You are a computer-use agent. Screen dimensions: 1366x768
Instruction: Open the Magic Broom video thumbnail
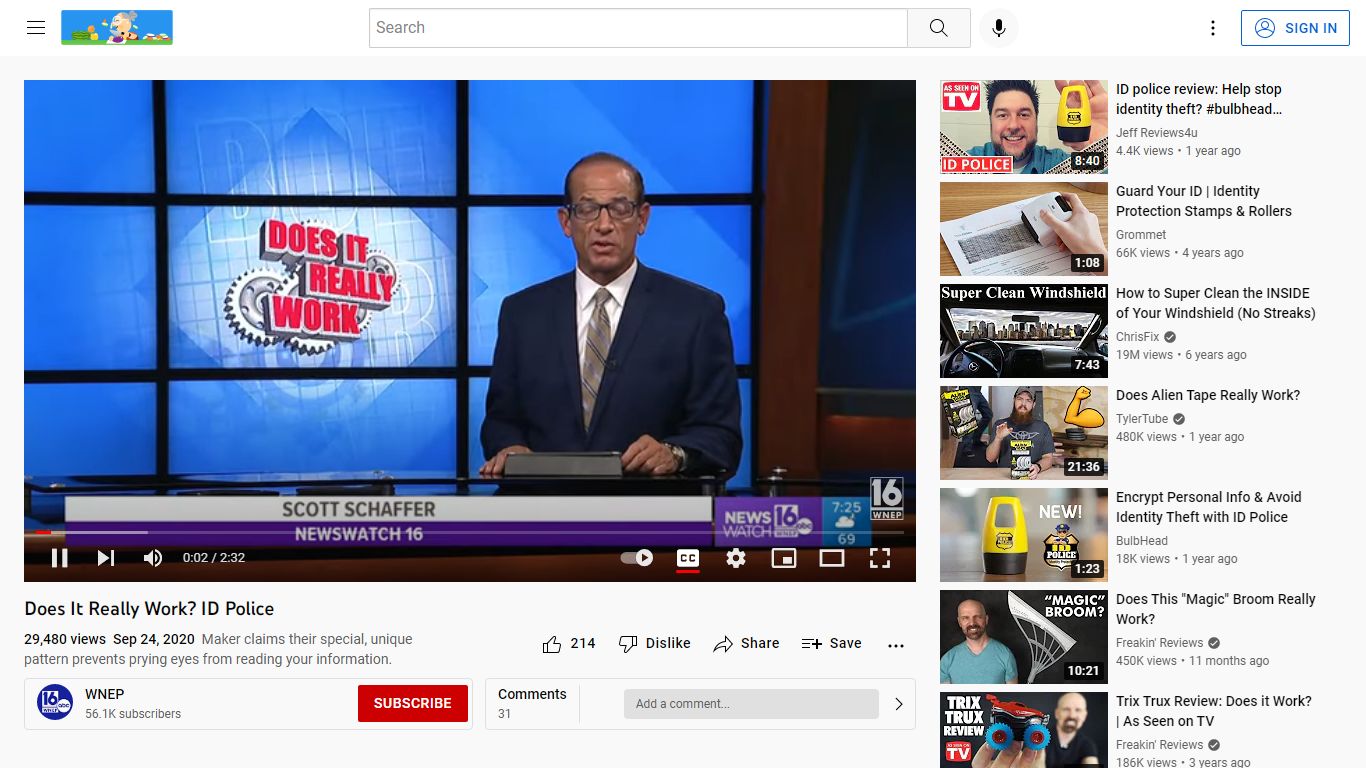(x=1024, y=637)
